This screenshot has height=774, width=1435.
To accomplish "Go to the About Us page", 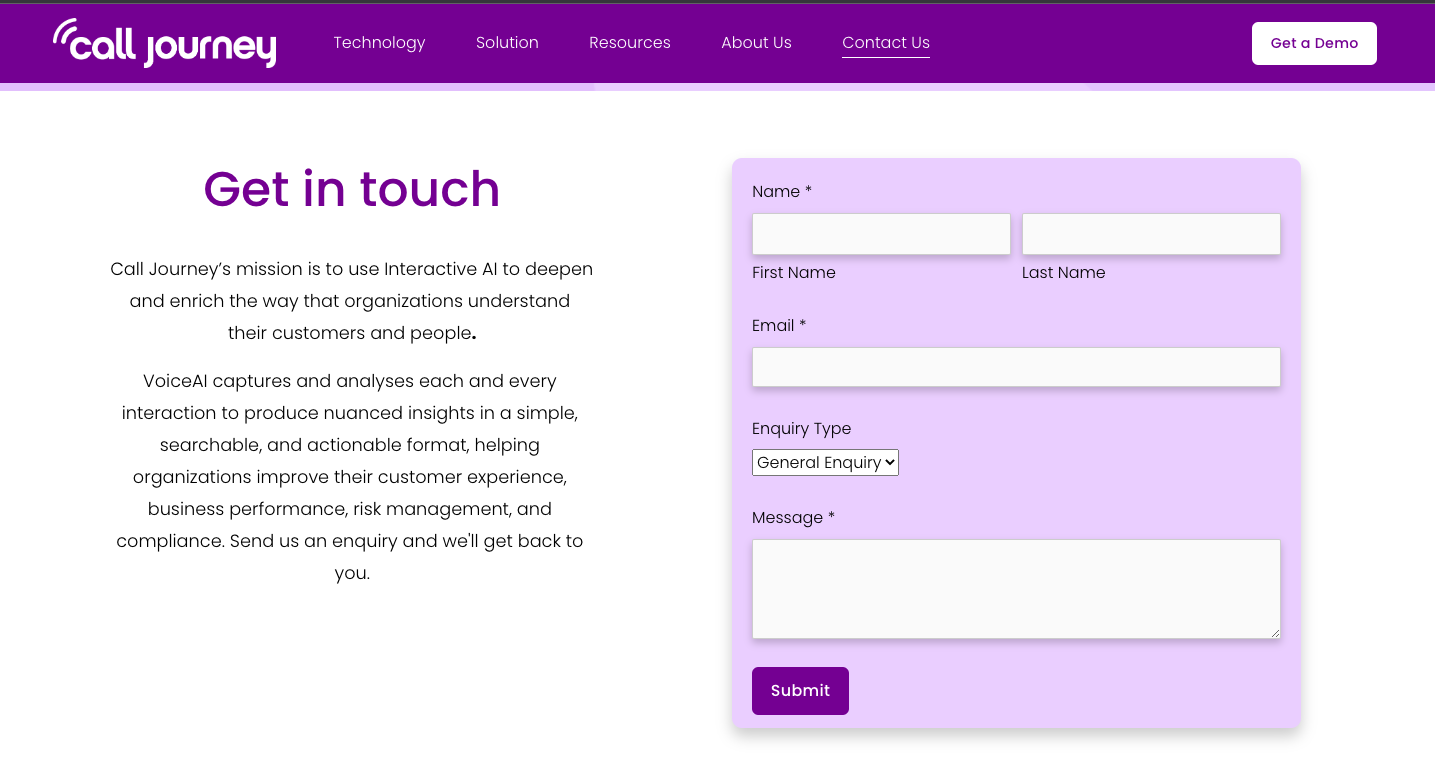I will 756,43.
